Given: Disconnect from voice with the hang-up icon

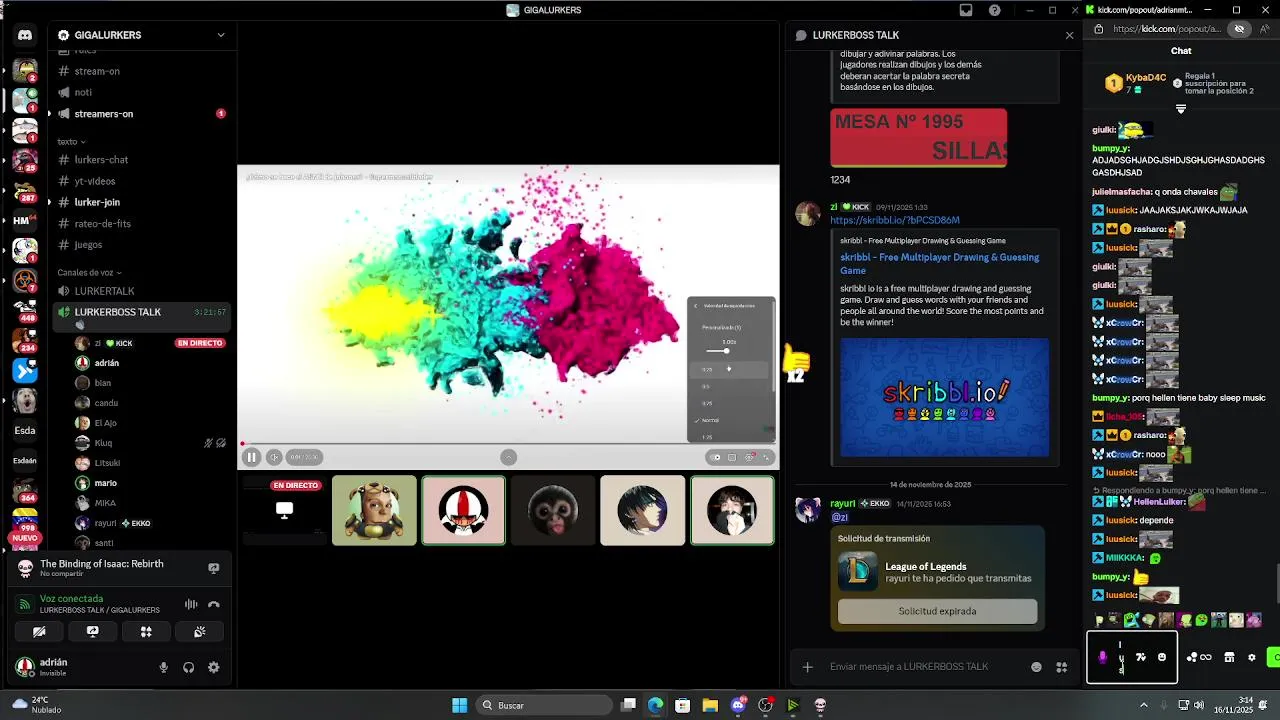Looking at the screenshot, I should [213, 604].
